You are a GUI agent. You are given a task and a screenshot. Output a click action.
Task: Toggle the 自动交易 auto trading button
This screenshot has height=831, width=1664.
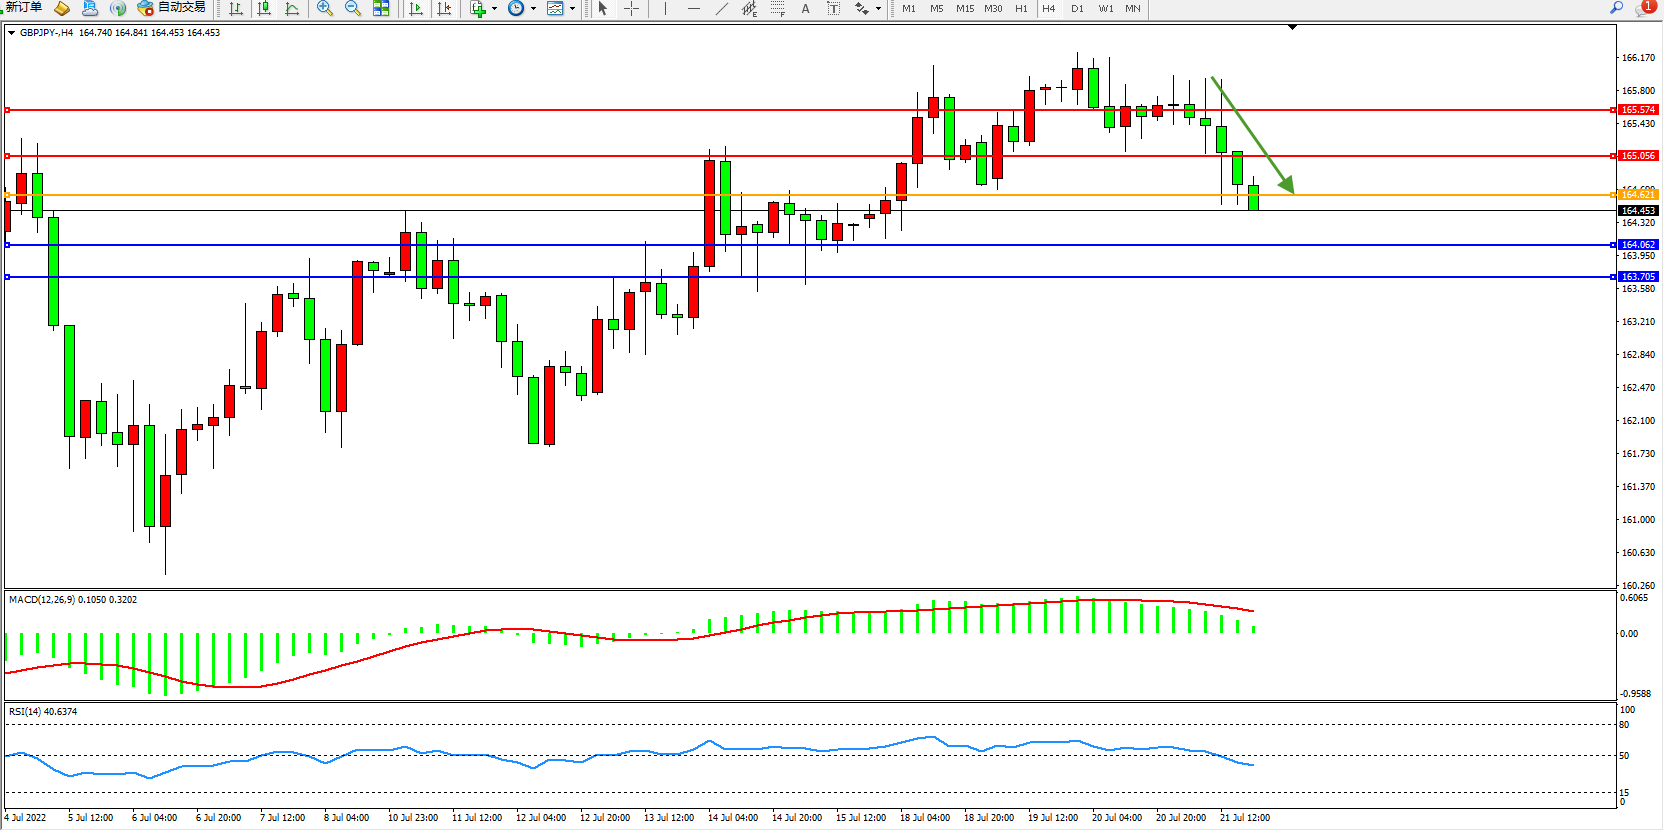click(171, 8)
